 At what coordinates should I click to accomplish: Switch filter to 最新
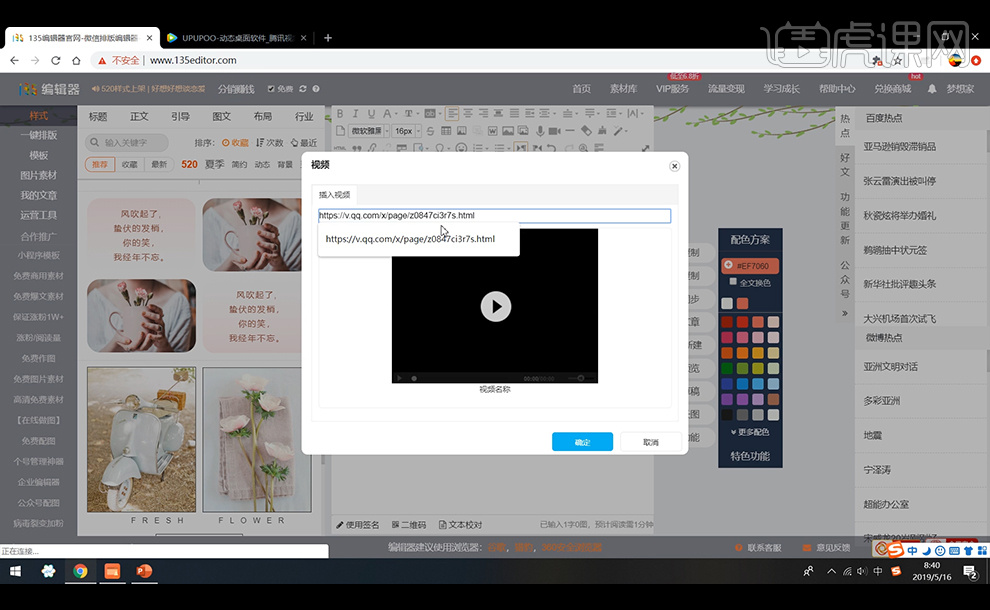(x=159, y=164)
